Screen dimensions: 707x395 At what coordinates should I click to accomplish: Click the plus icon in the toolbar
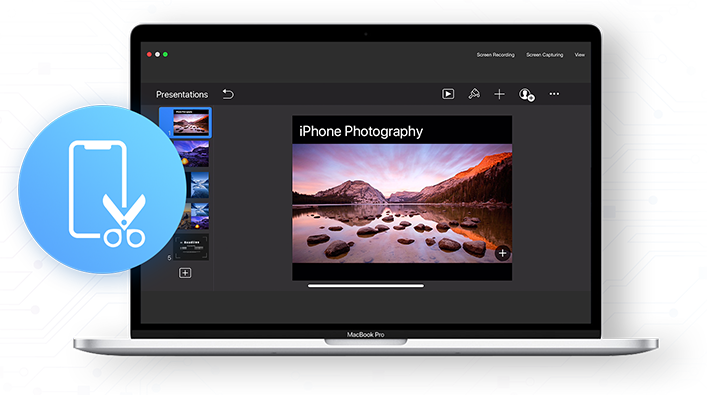[x=499, y=94]
